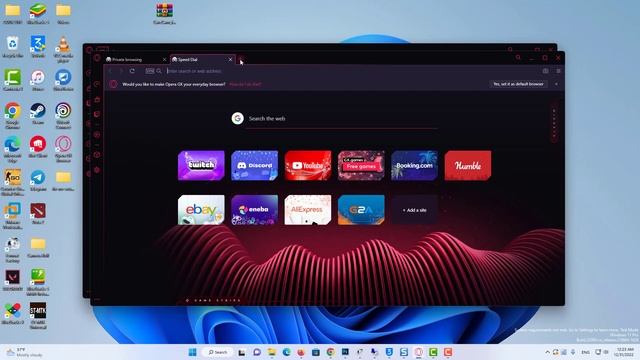Open the Easy setup menu icon

tap(558, 71)
